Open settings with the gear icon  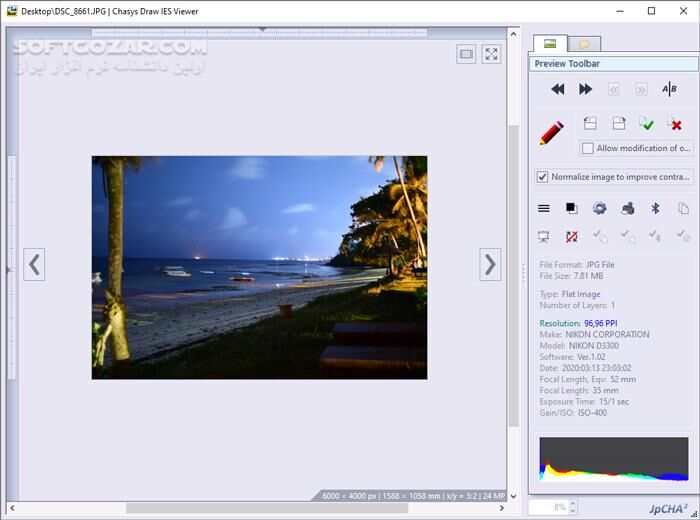coord(599,208)
